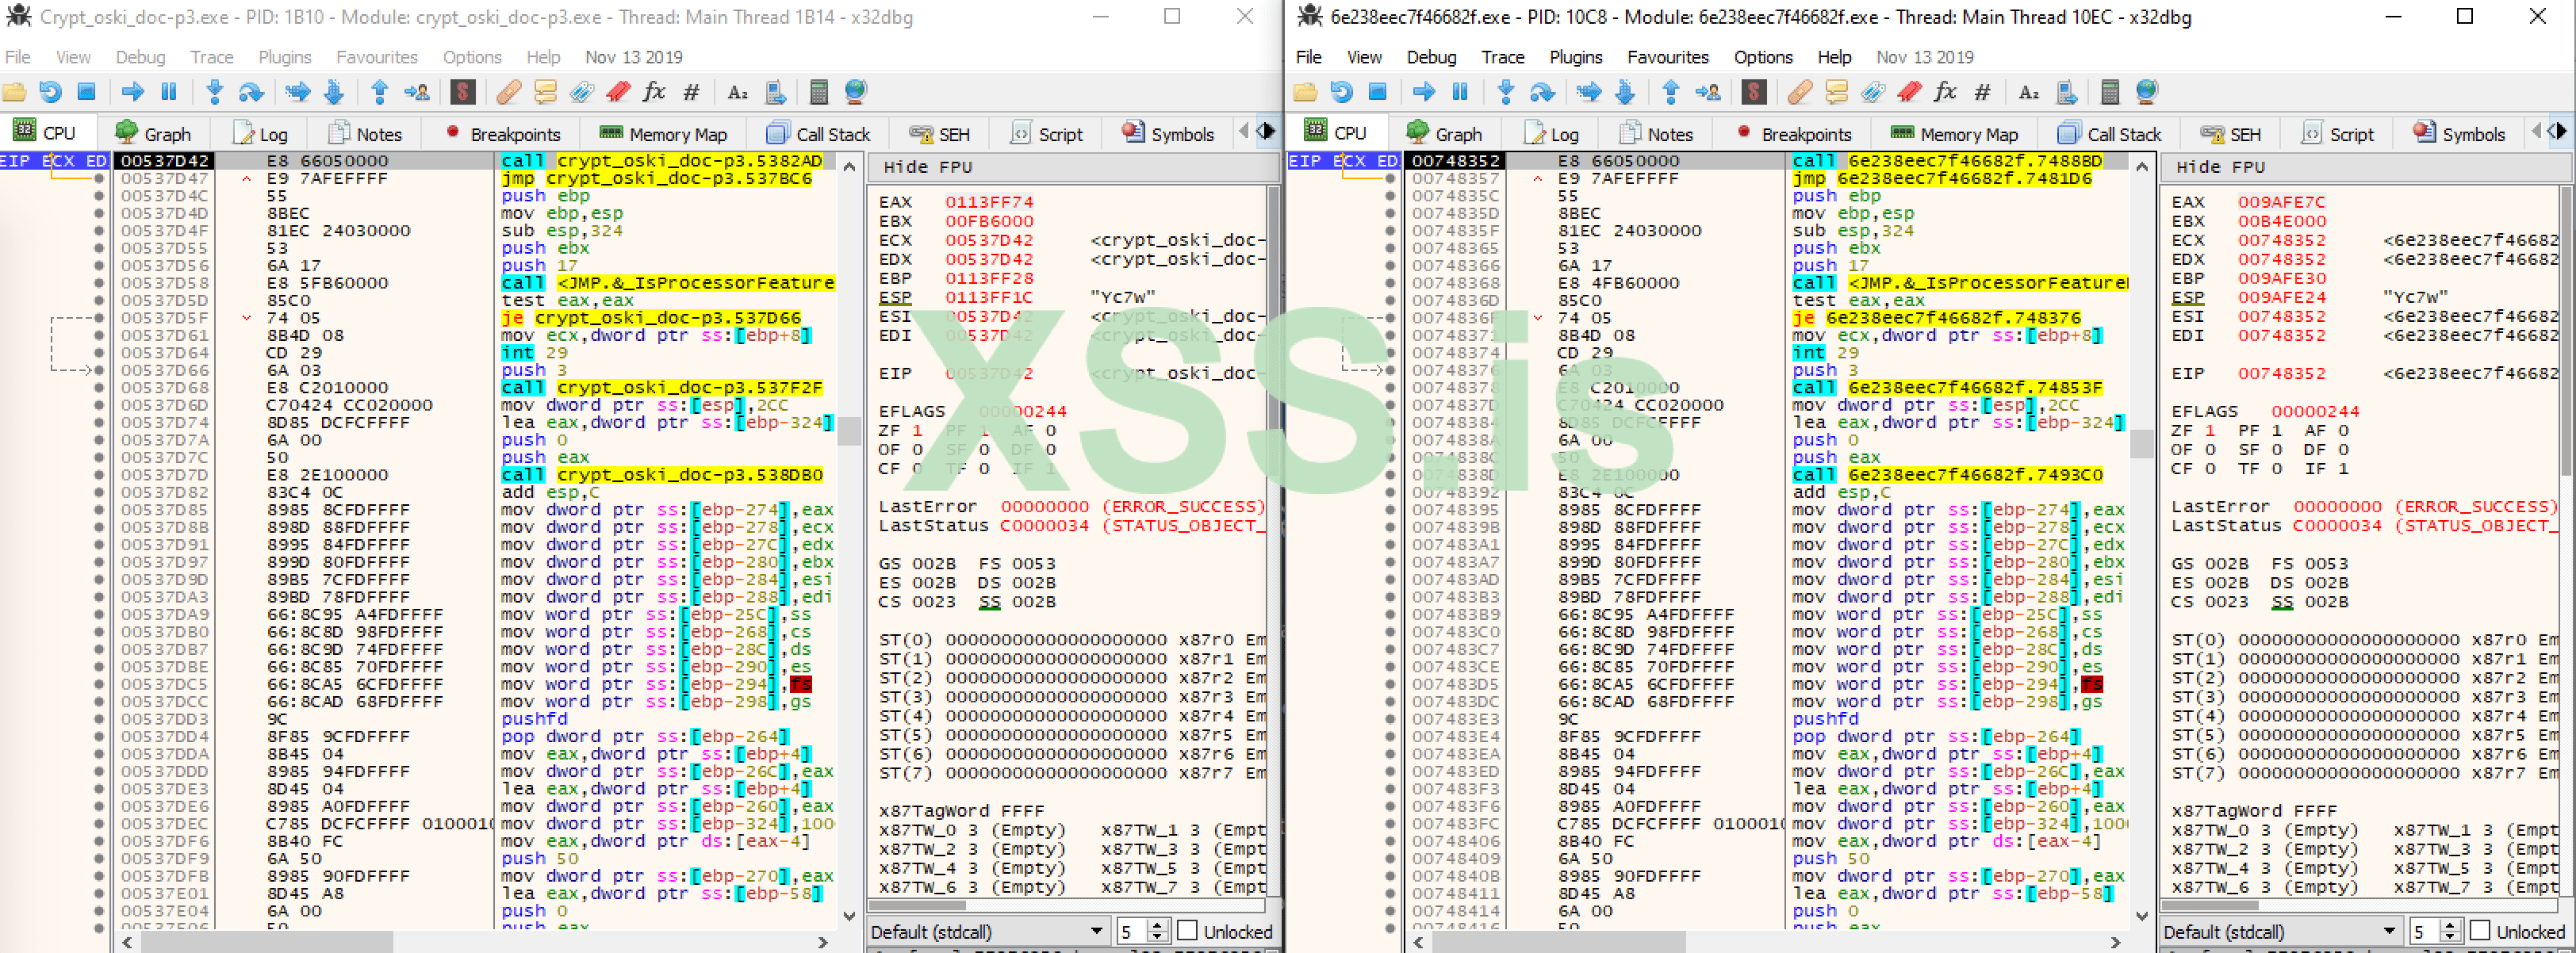Enable Unlocked checkbox in 6e238eec7f46682f window
Image resolution: width=2576 pixels, height=953 pixels.
2479,931
